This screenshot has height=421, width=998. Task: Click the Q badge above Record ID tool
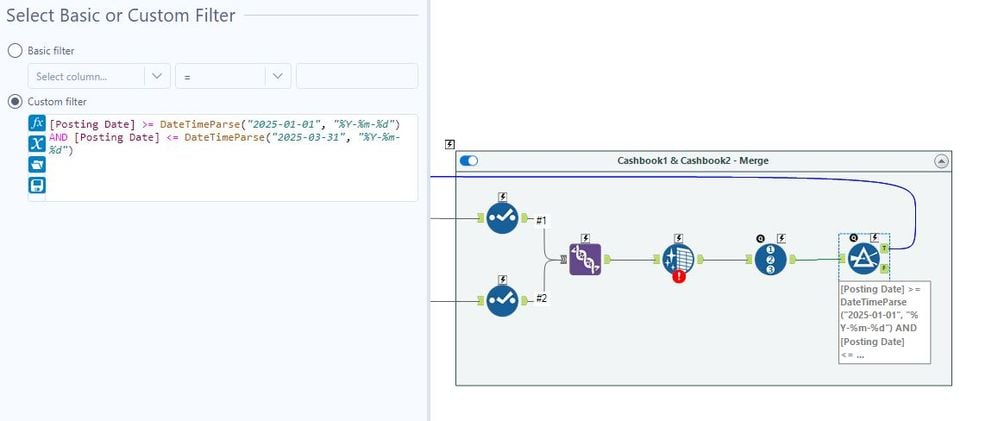pos(760,238)
